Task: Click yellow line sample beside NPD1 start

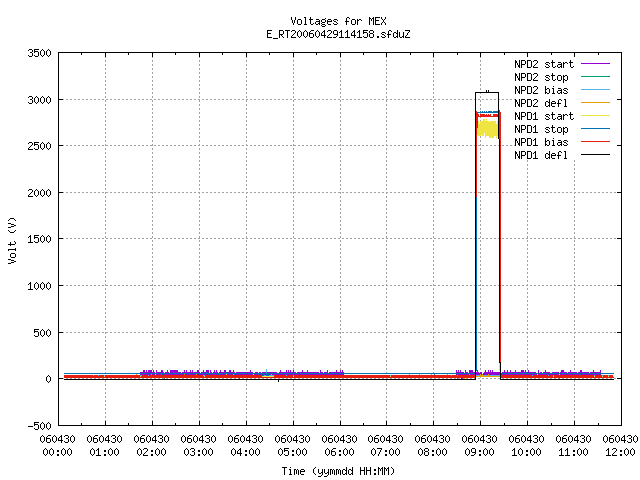Action: [x=596, y=116]
